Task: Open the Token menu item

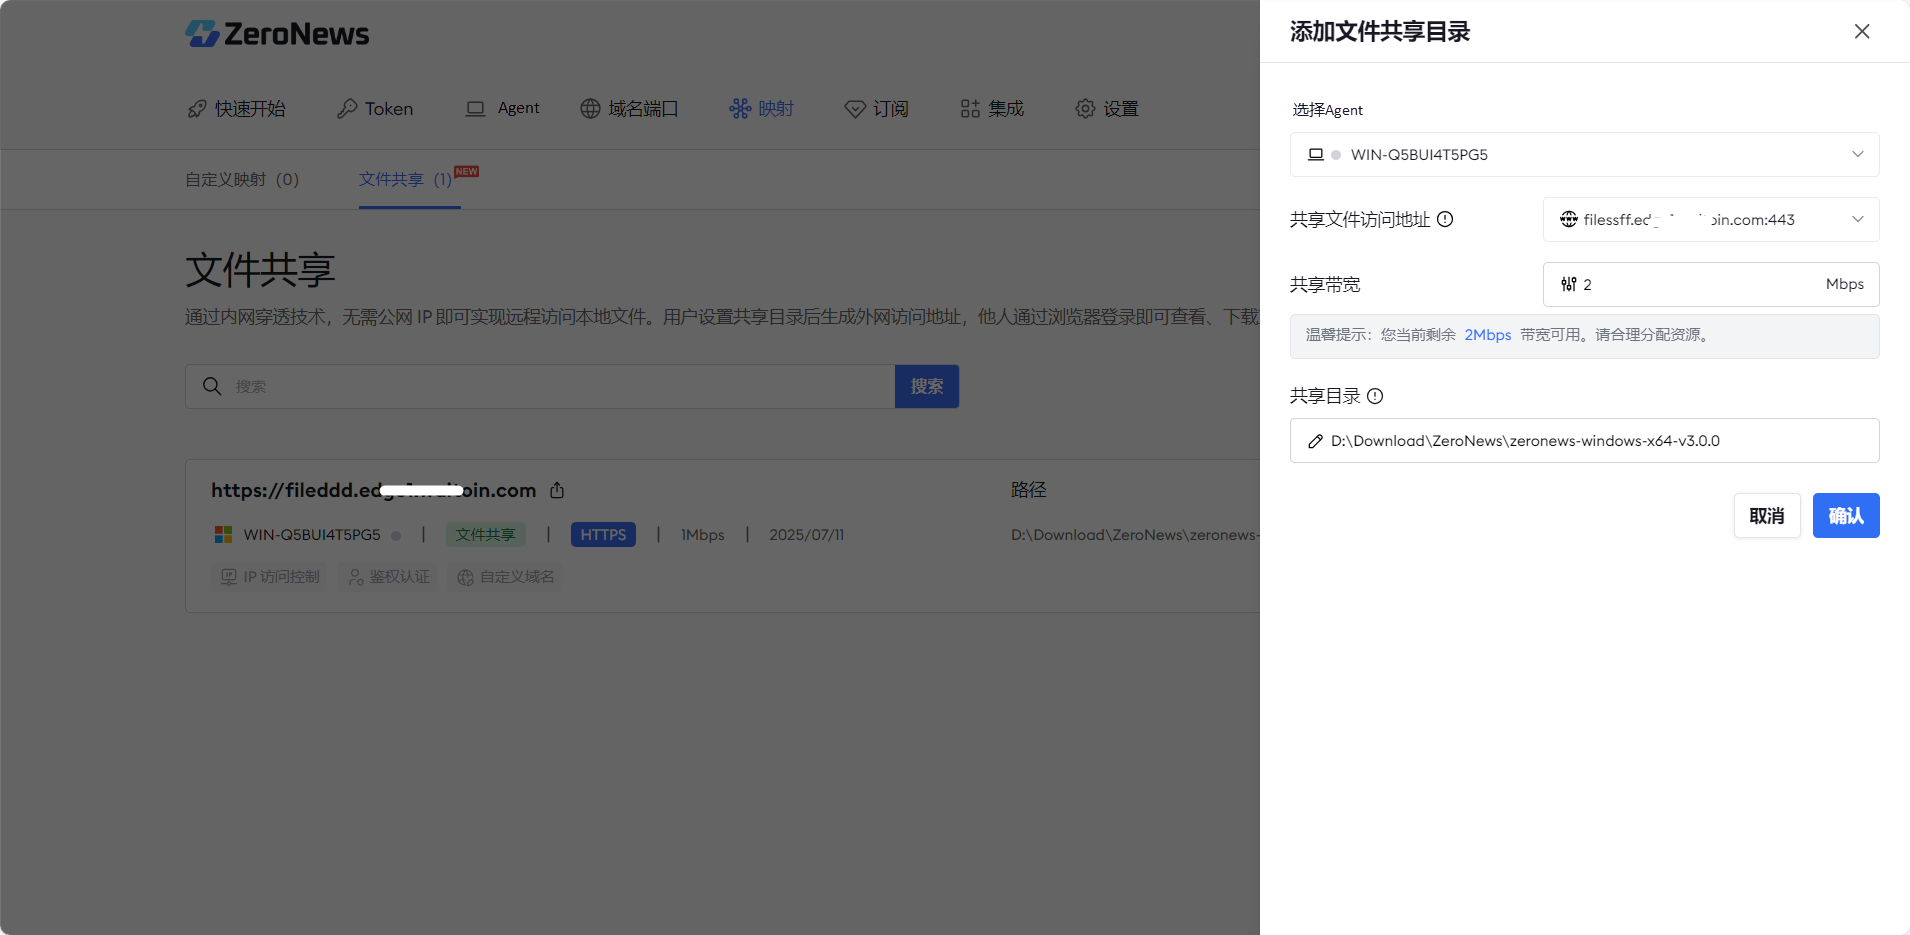Action: point(375,109)
